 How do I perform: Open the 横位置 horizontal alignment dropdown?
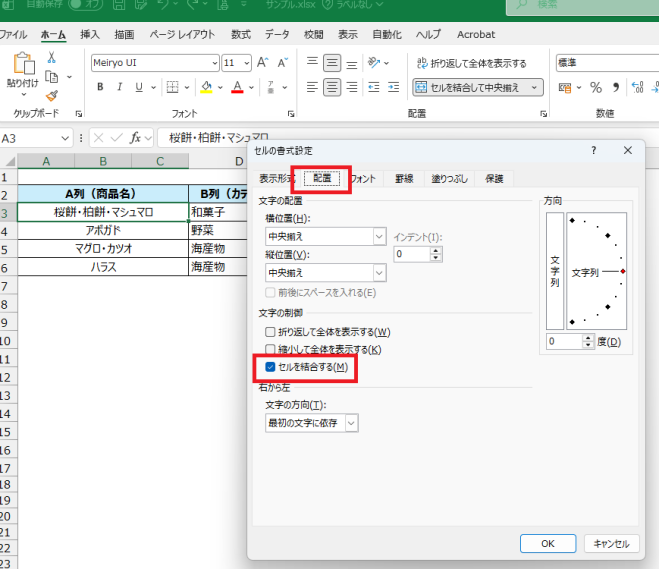click(x=378, y=237)
